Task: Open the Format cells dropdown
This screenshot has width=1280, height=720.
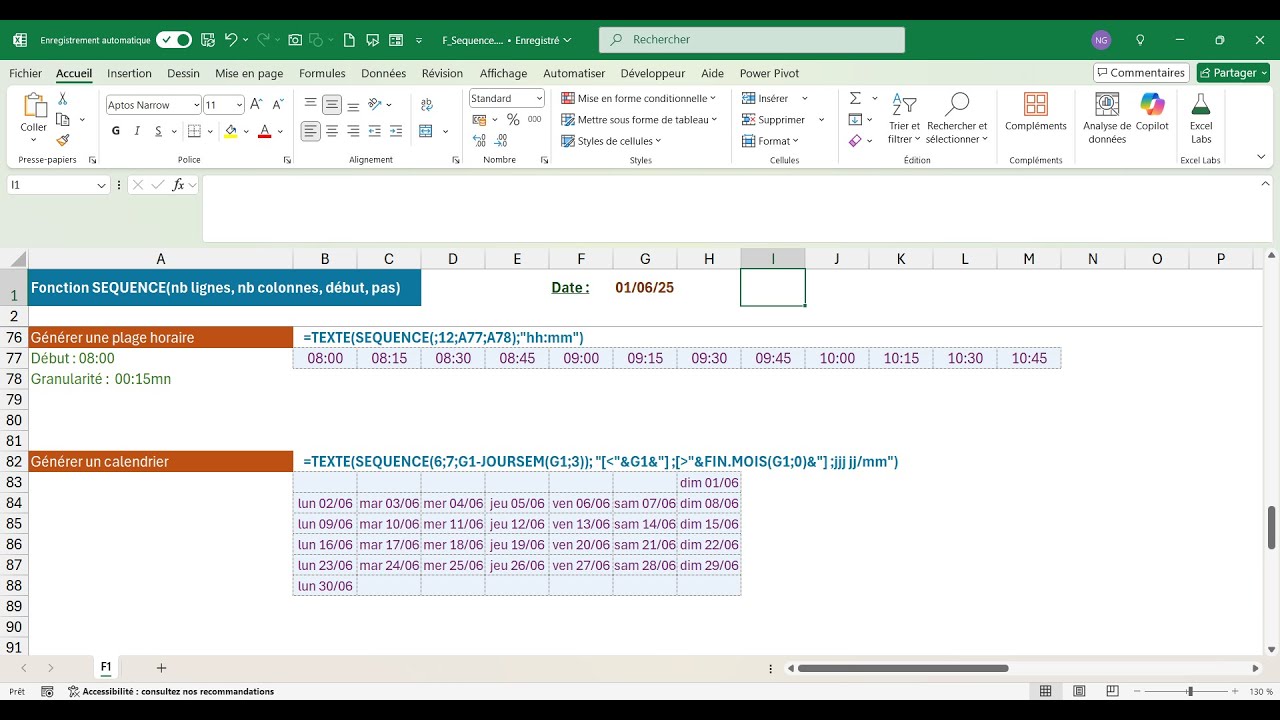Action: point(770,141)
